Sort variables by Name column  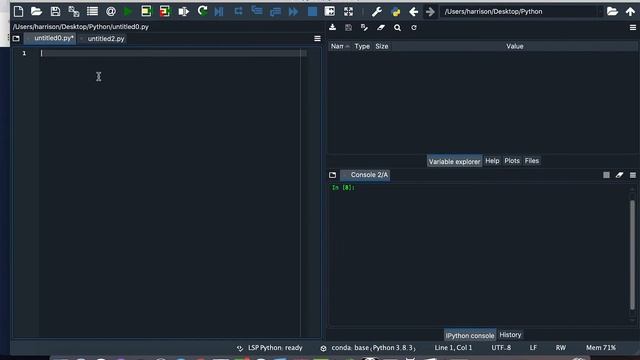[x=340, y=46]
